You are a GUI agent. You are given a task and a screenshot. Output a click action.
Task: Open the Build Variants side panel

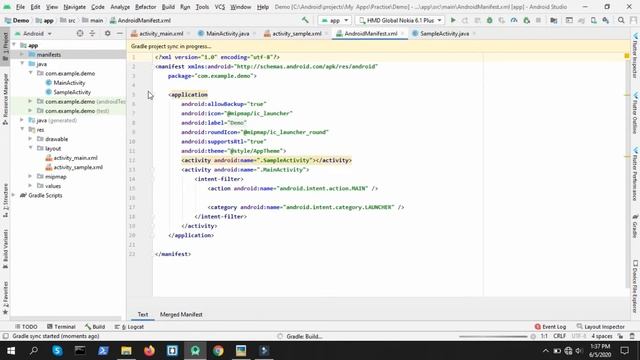click(5, 249)
